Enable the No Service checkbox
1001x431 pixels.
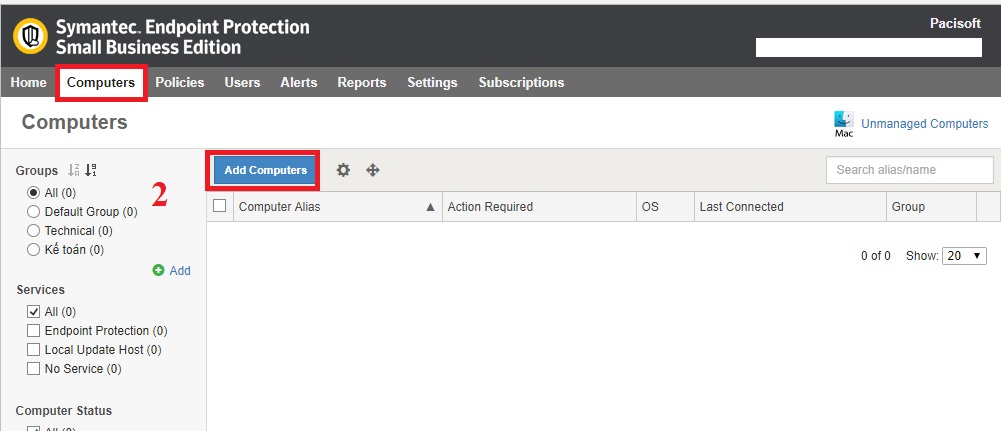(x=33, y=368)
